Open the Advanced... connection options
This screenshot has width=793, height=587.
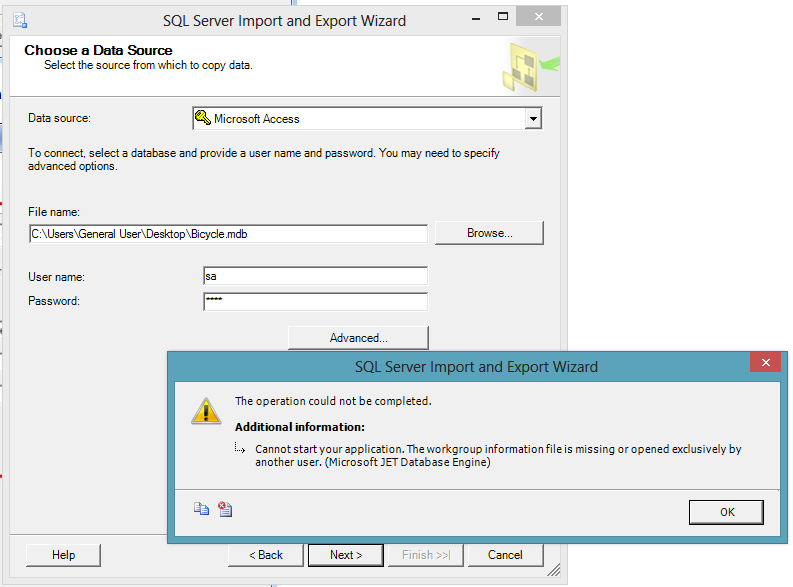(x=359, y=338)
